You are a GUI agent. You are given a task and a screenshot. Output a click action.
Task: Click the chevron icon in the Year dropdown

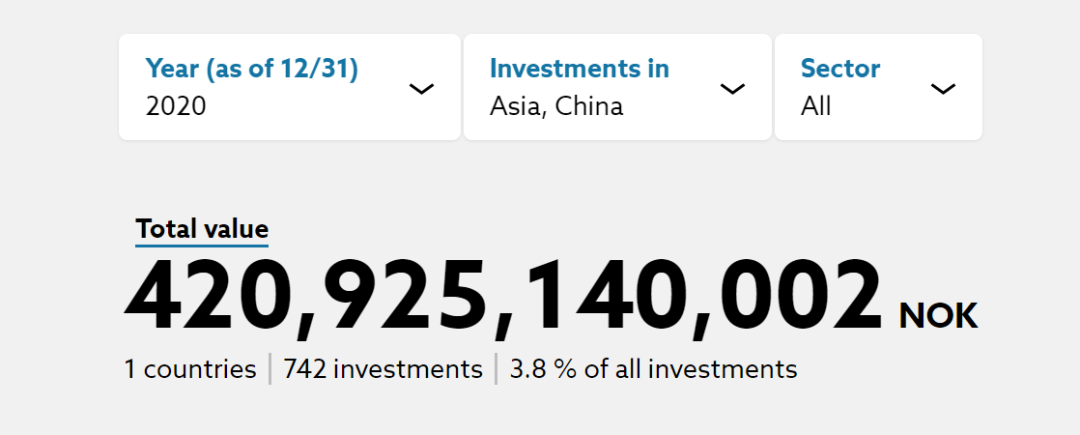coord(421,89)
